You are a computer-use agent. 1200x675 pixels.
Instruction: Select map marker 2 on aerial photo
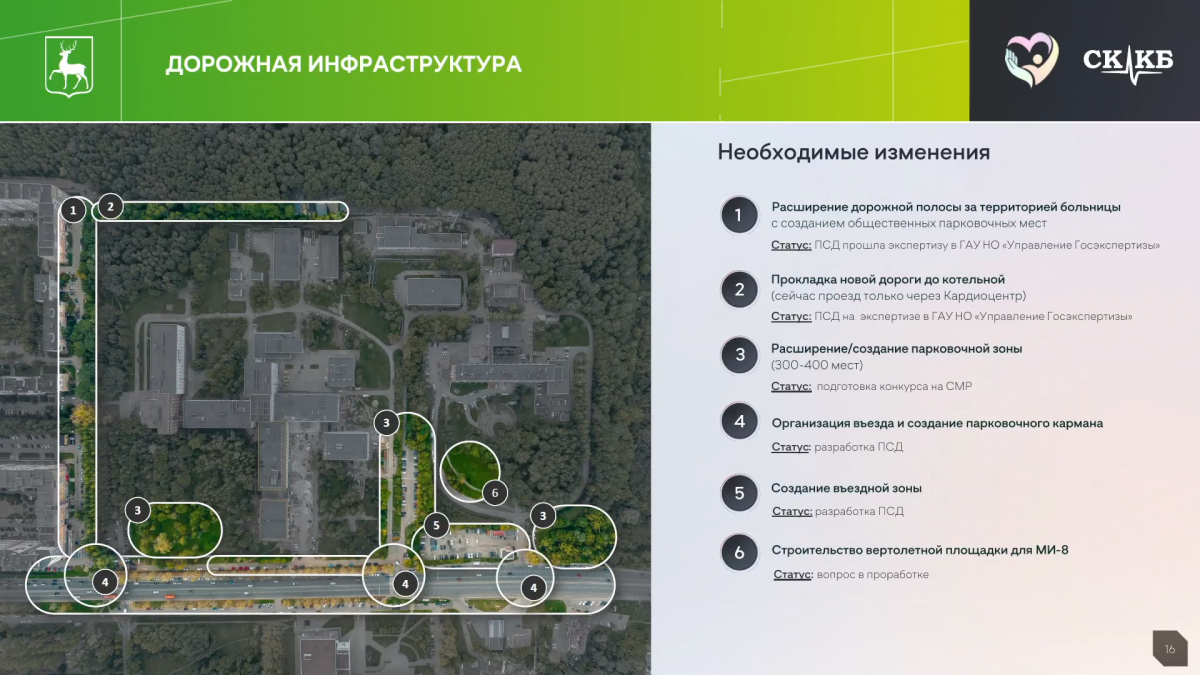click(x=110, y=207)
